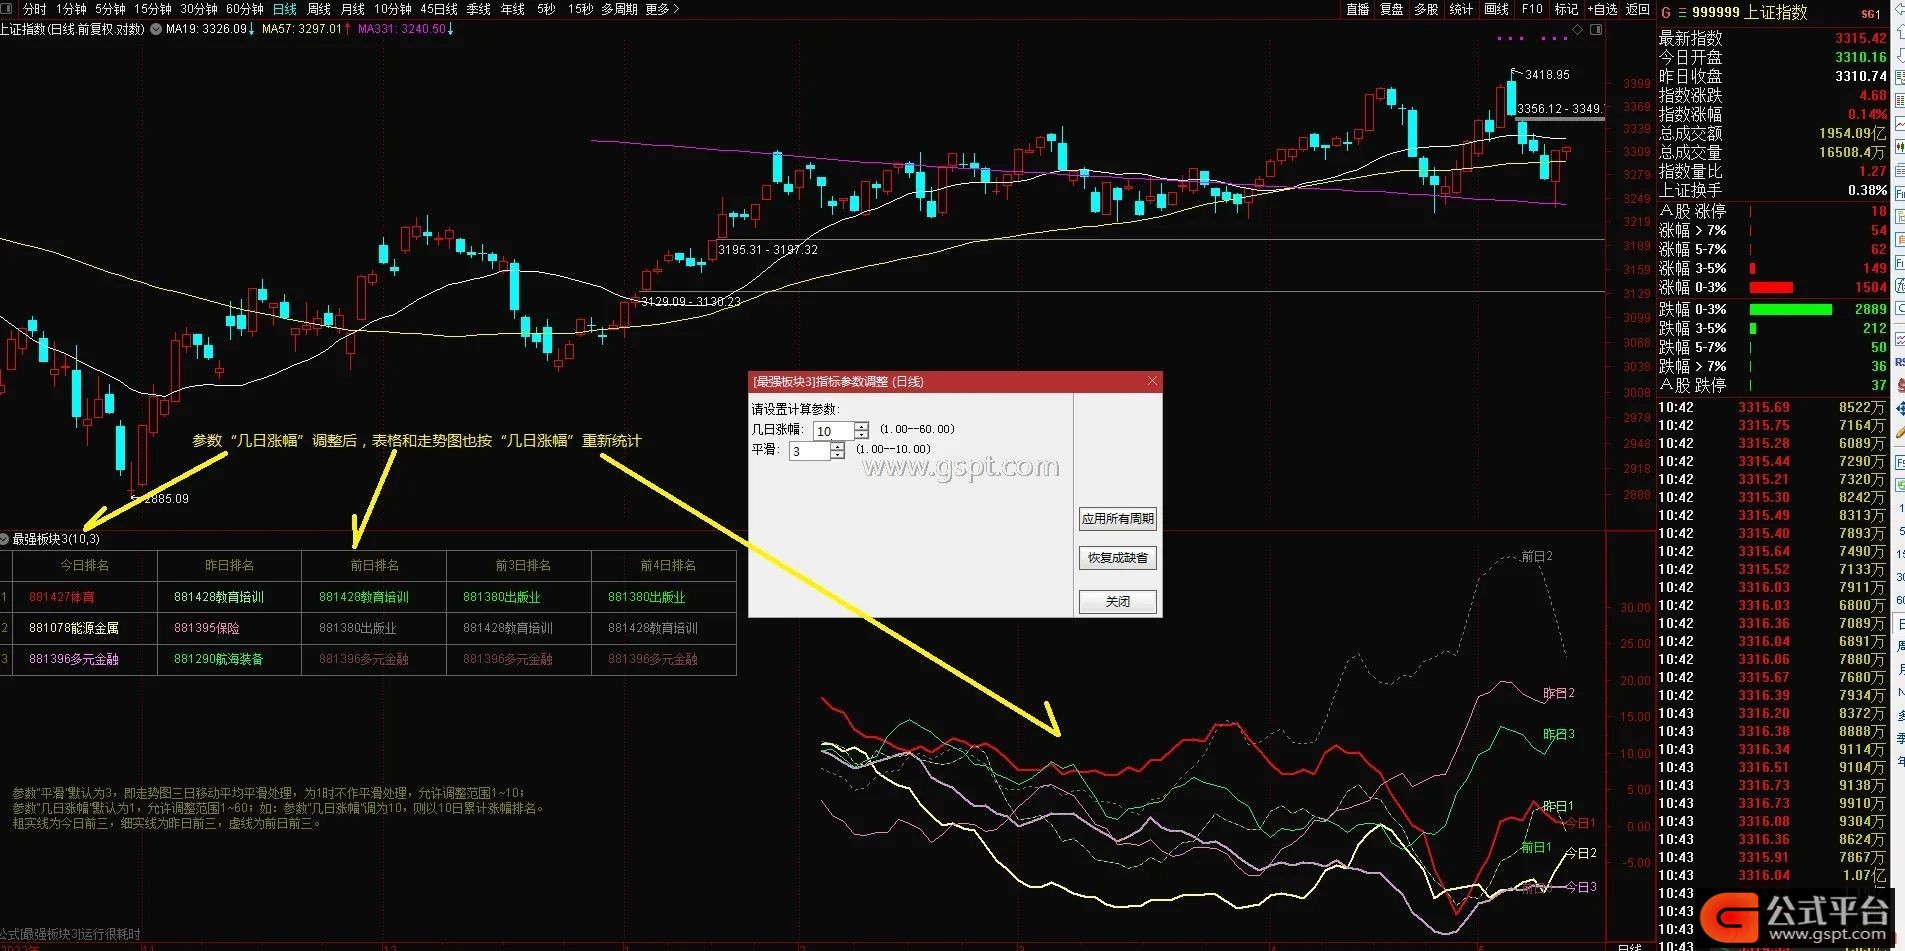Click the 平滑 value input field
The height and width of the screenshot is (951, 1905).
pos(809,451)
